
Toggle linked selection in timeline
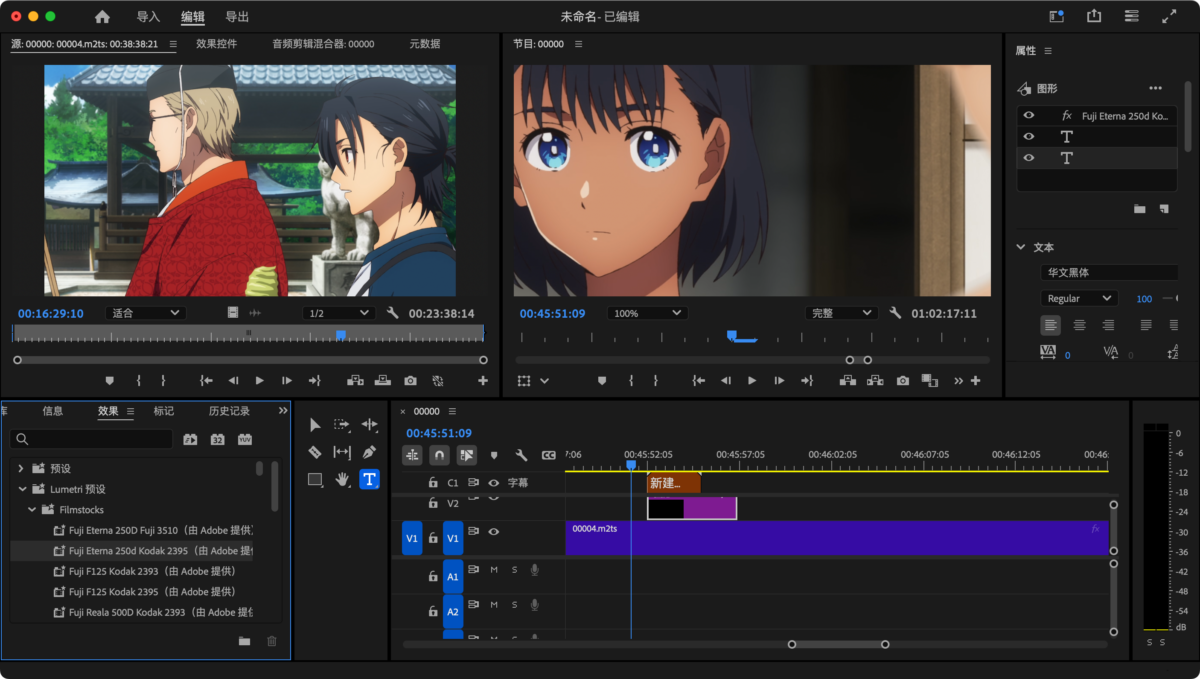click(x=466, y=455)
